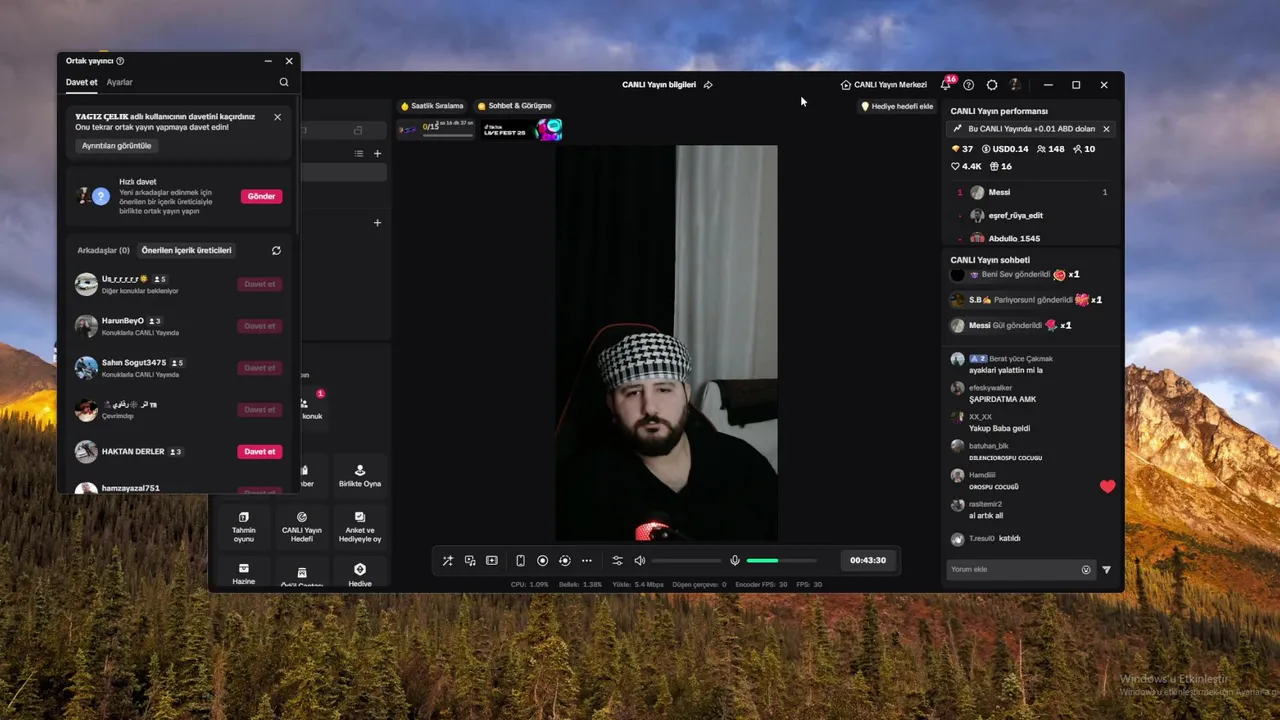Click Davet et next to HarunBeyO
Image resolution: width=1280 pixels, height=720 pixels.
[259, 326]
